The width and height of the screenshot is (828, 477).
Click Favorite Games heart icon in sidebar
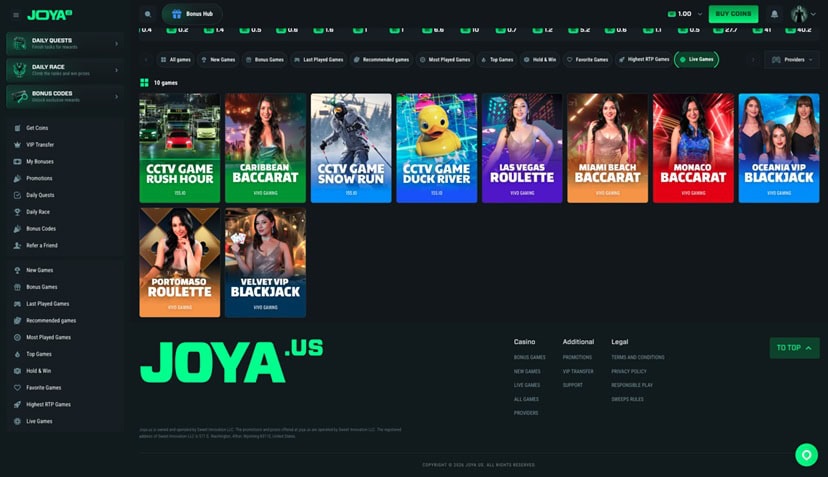tap(17, 388)
